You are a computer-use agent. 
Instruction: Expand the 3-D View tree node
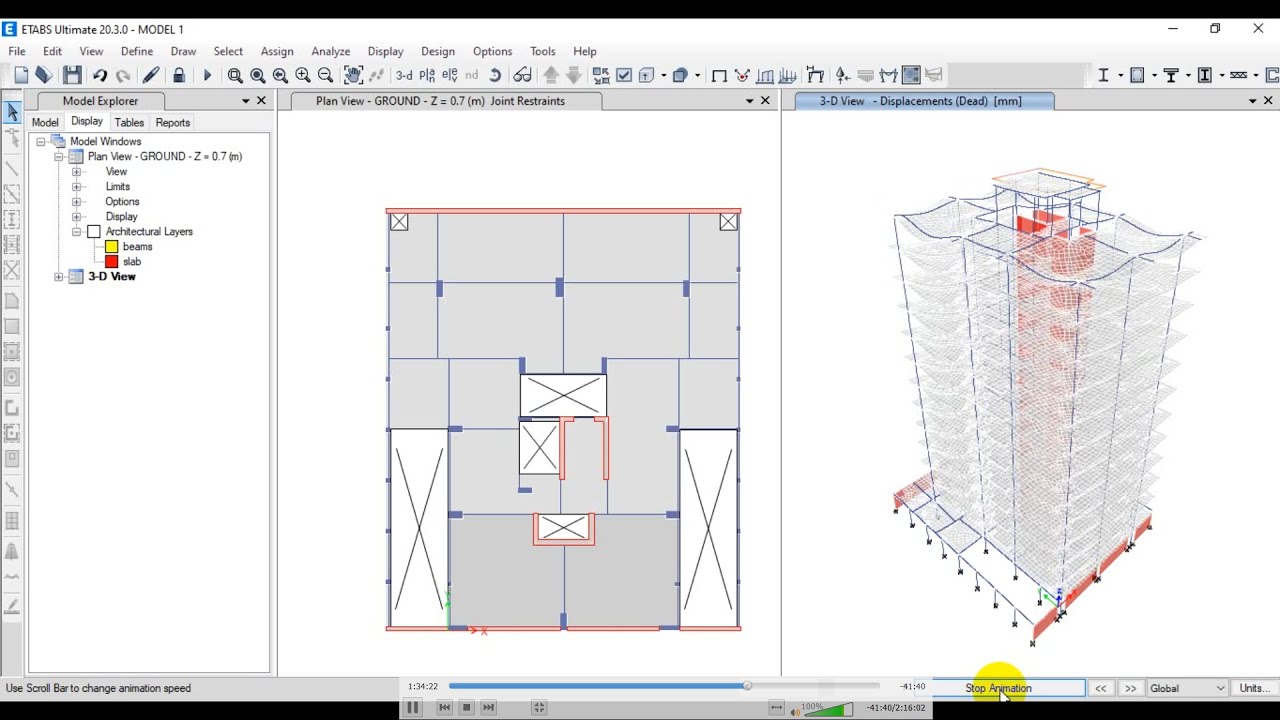(x=59, y=277)
